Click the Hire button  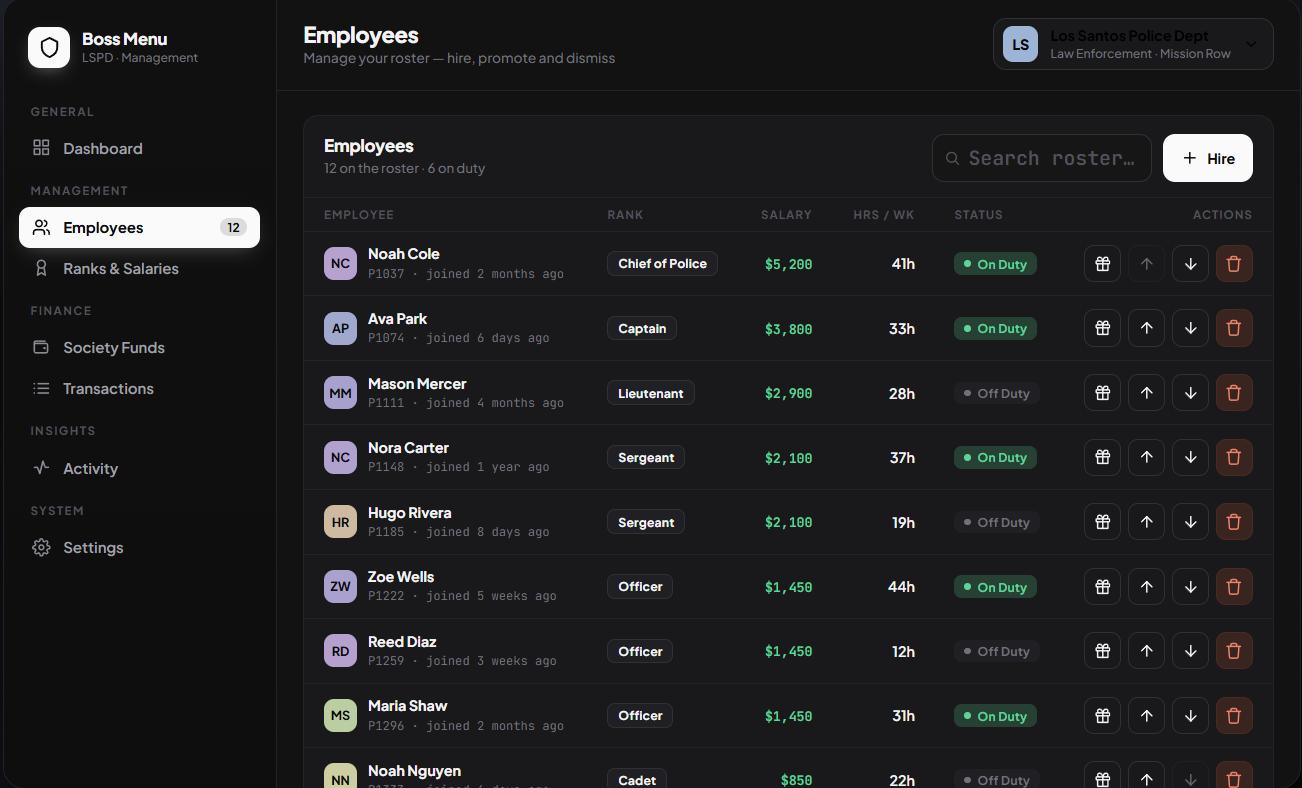pyautogui.click(x=1208, y=158)
